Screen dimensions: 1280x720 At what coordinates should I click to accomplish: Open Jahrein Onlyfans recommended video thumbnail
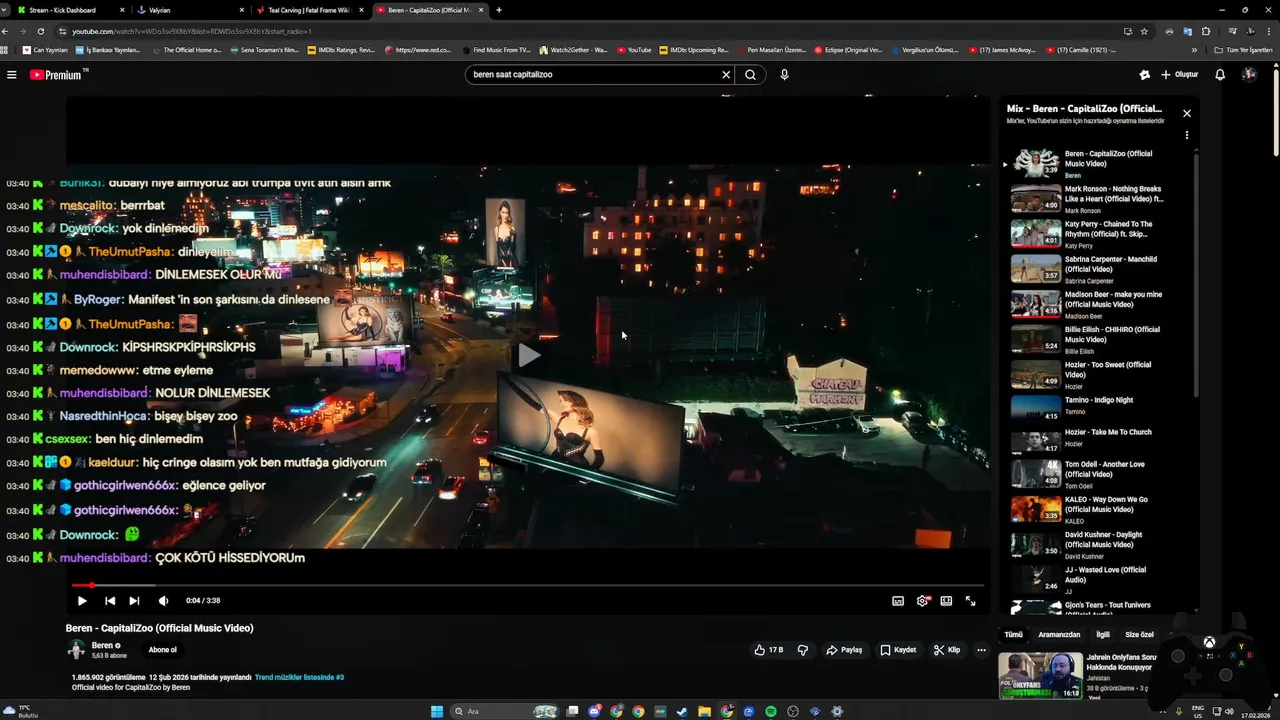click(1039, 676)
